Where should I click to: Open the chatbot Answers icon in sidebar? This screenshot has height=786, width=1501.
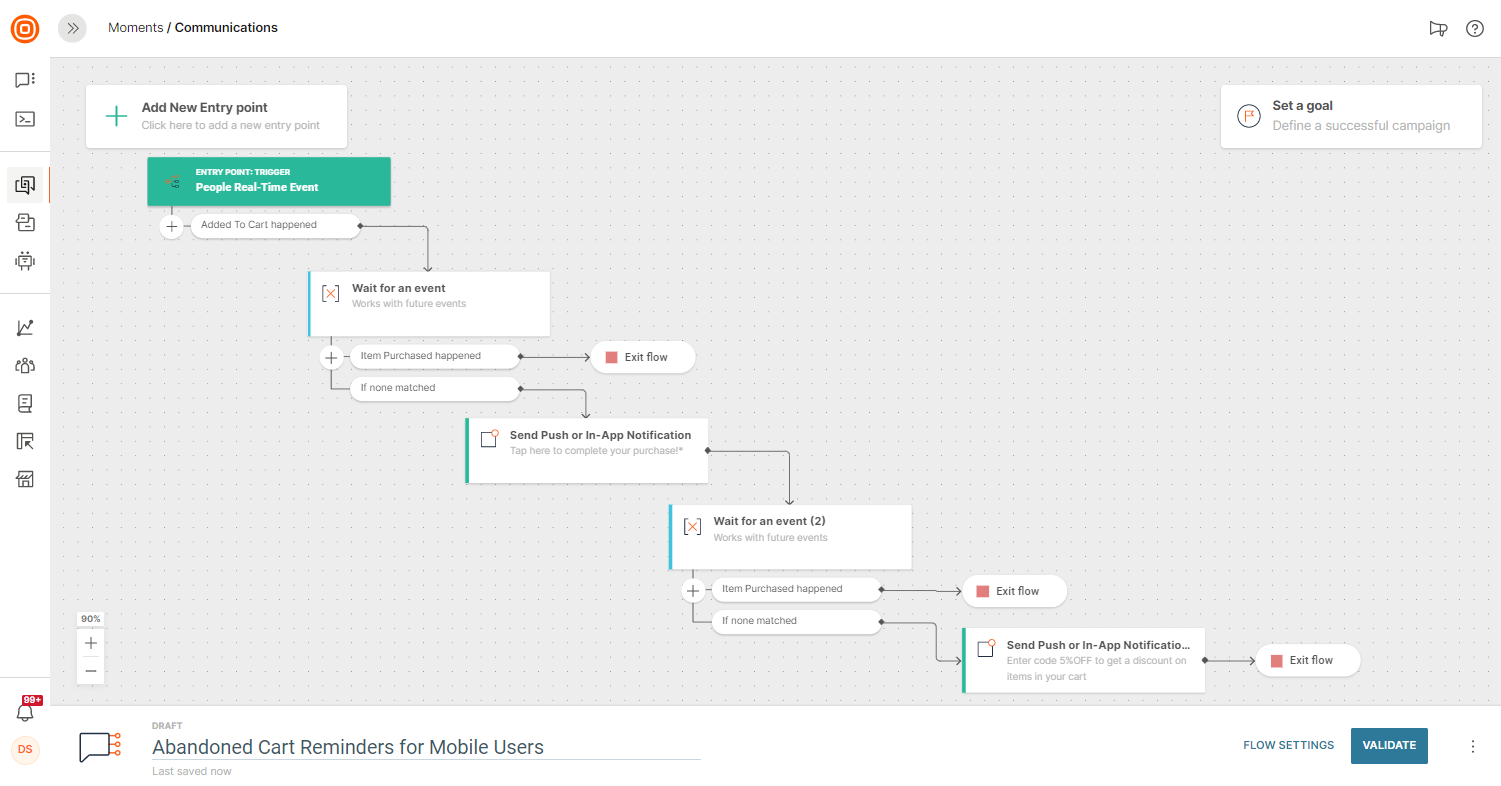[x=25, y=261]
